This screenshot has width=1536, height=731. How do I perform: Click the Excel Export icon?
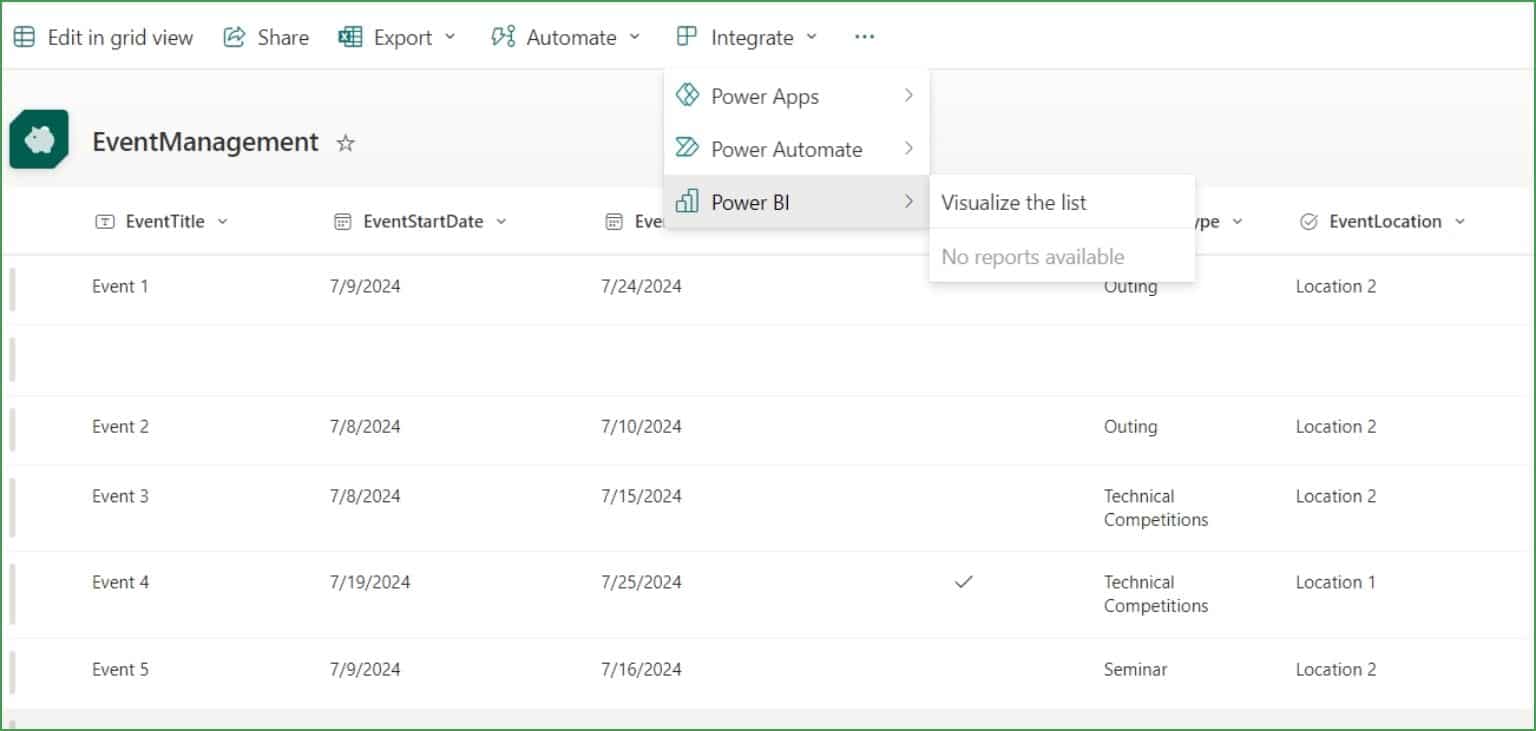pyautogui.click(x=350, y=37)
